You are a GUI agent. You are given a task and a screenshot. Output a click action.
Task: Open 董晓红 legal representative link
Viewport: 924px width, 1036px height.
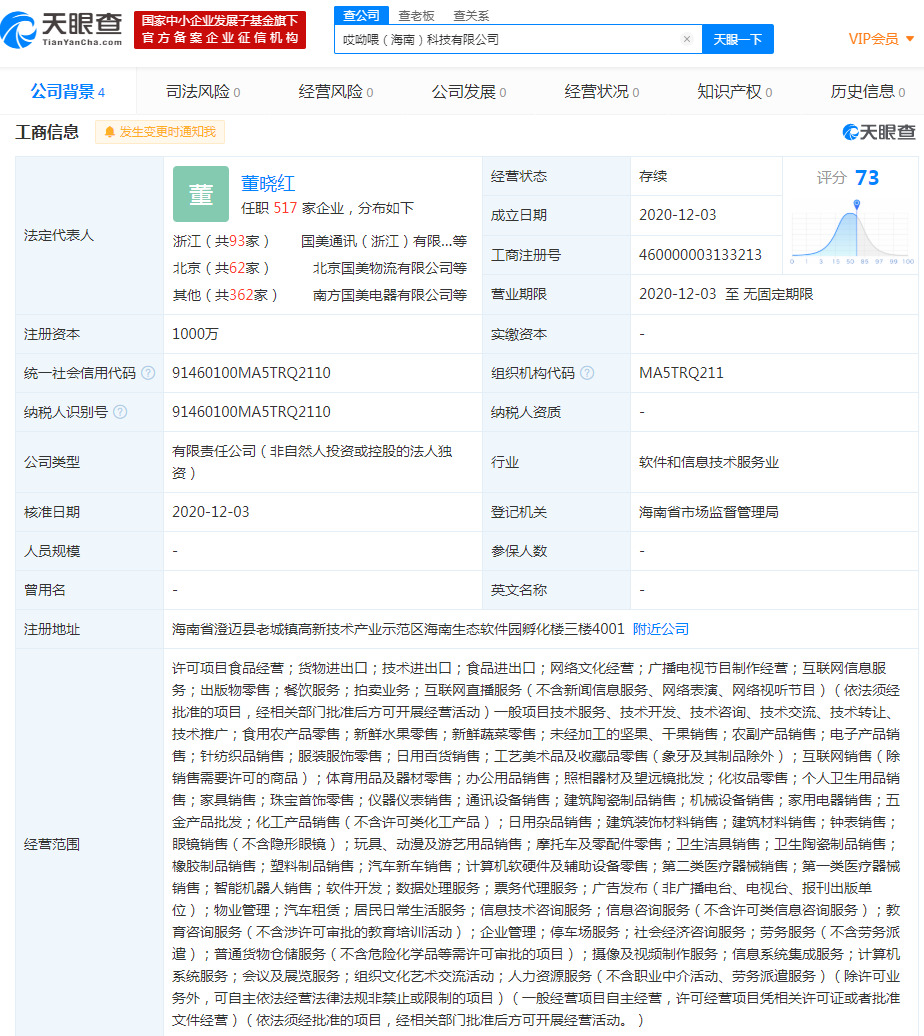click(x=268, y=183)
